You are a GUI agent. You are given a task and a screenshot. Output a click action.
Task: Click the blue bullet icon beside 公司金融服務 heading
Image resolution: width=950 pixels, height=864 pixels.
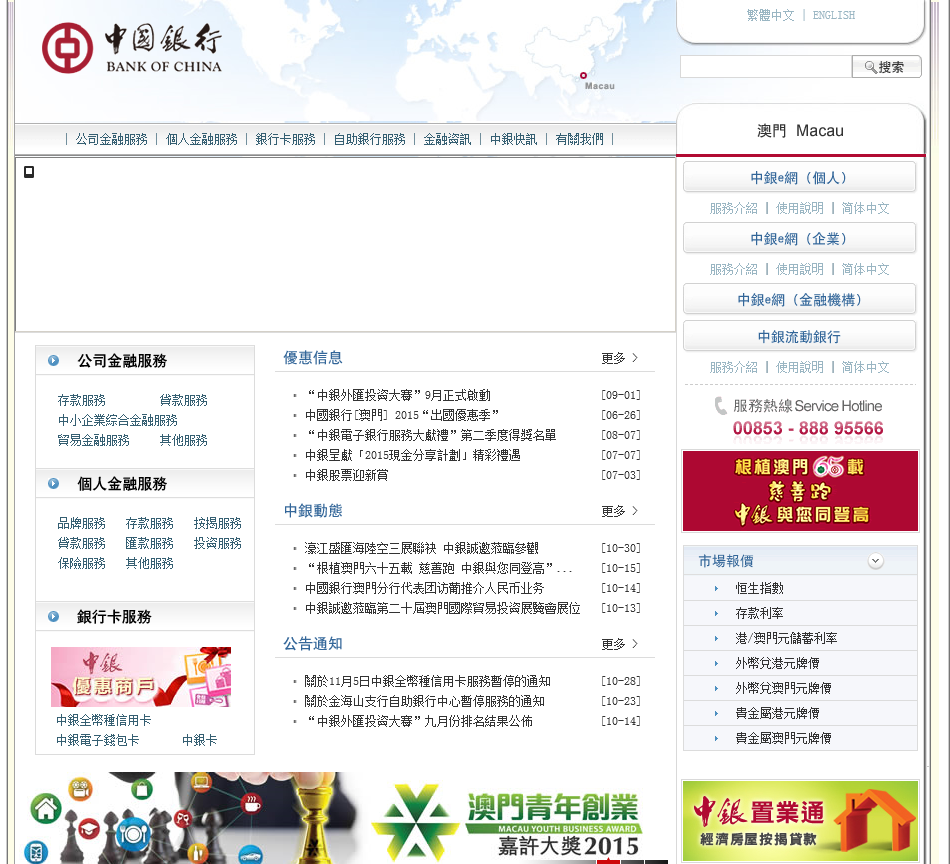coord(53,361)
